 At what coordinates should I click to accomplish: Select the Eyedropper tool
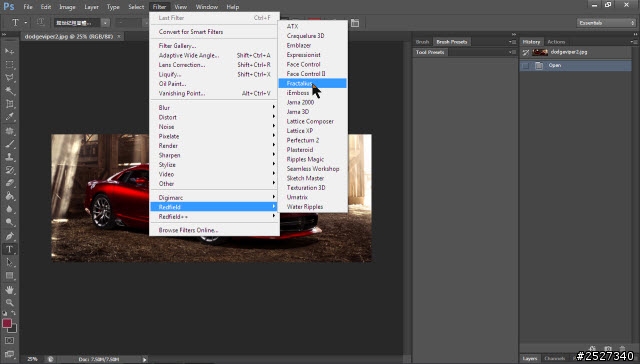point(9,117)
